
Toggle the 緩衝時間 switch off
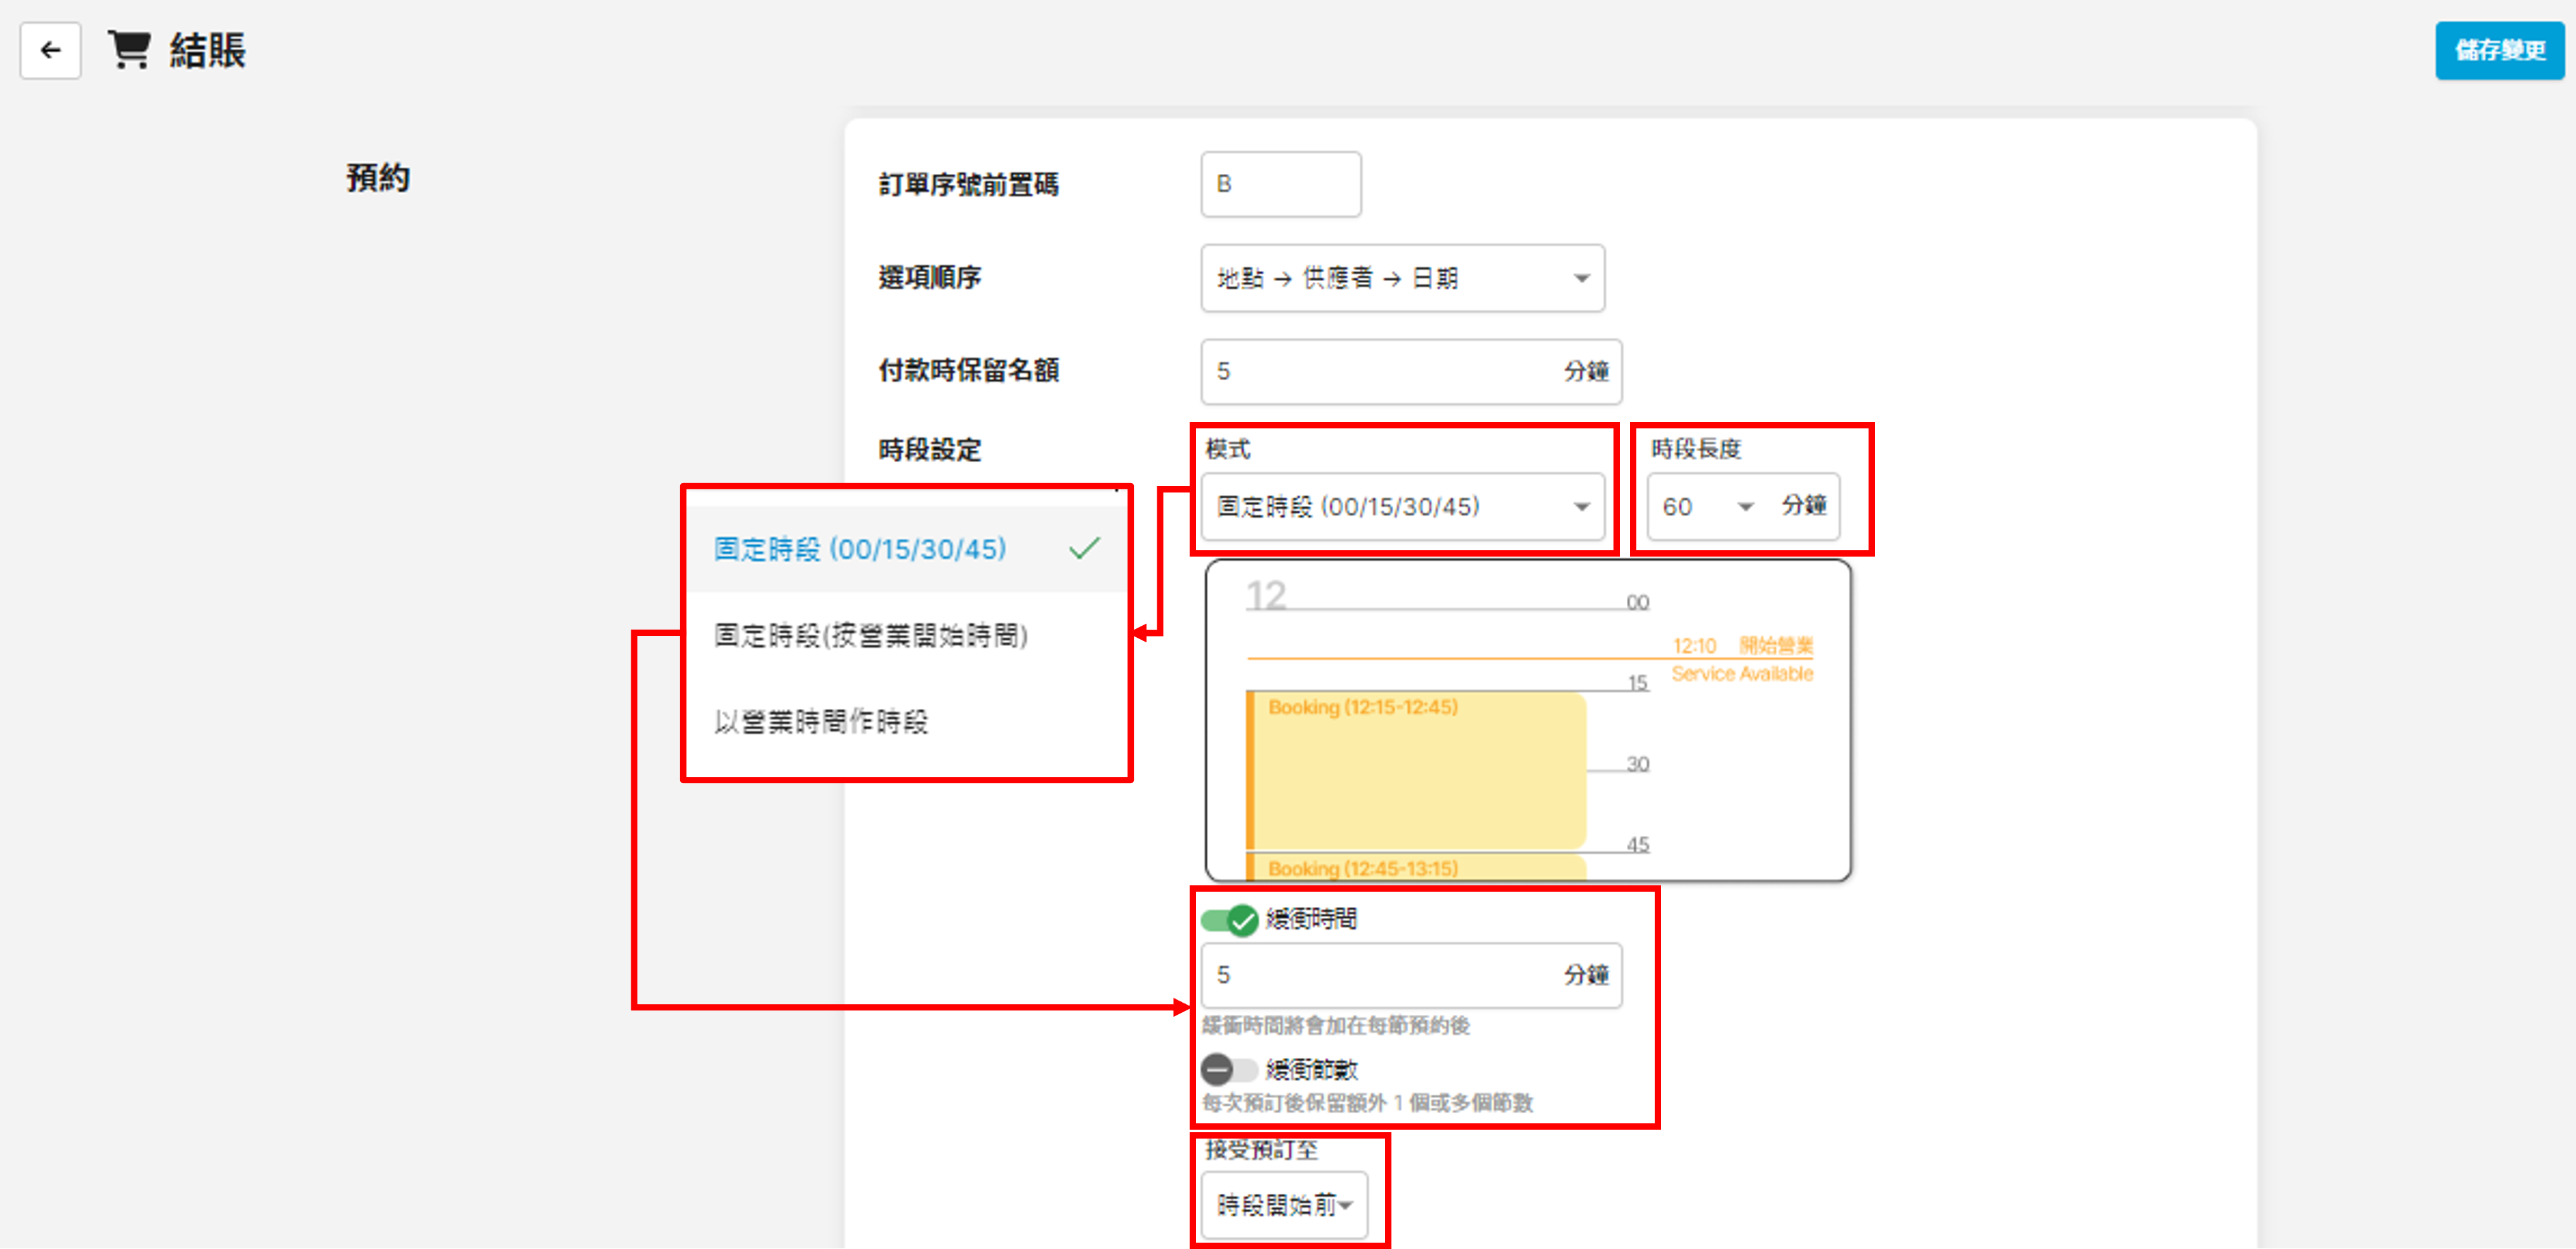click(x=1229, y=919)
